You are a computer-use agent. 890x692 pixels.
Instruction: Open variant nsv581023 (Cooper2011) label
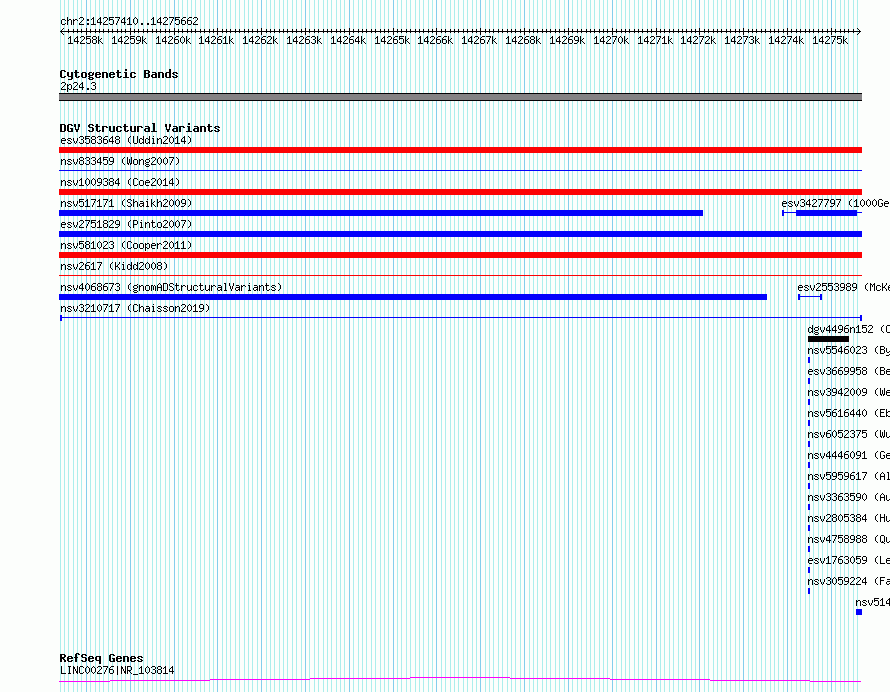point(126,245)
